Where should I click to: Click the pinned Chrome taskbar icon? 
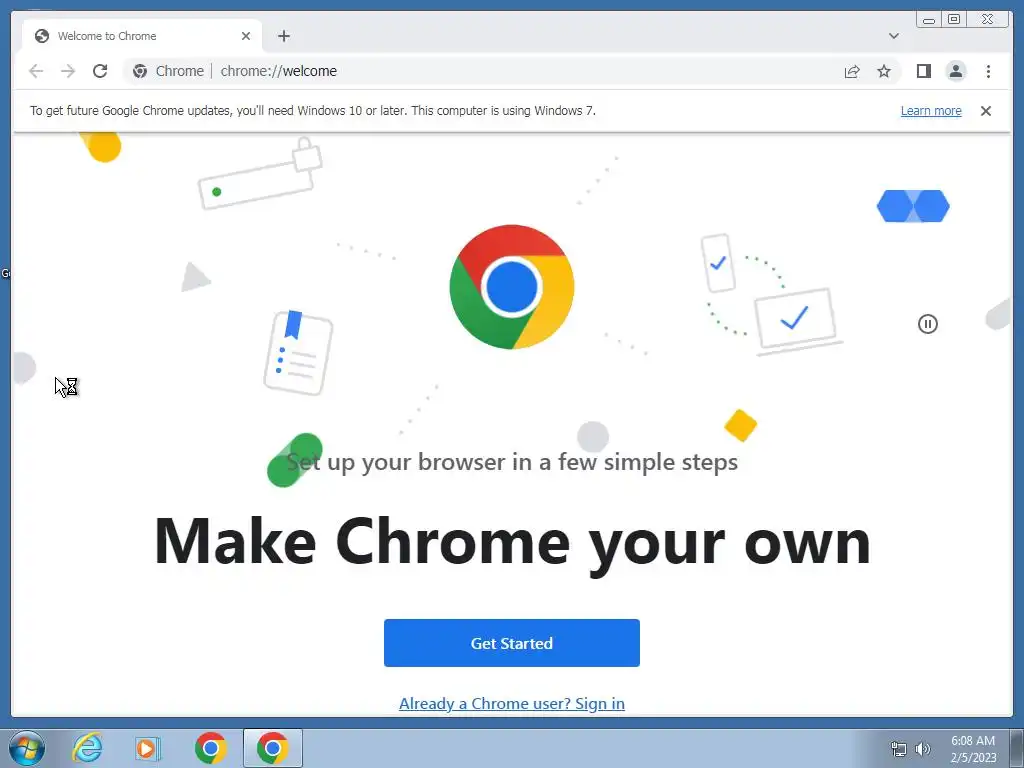tap(210, 748)
